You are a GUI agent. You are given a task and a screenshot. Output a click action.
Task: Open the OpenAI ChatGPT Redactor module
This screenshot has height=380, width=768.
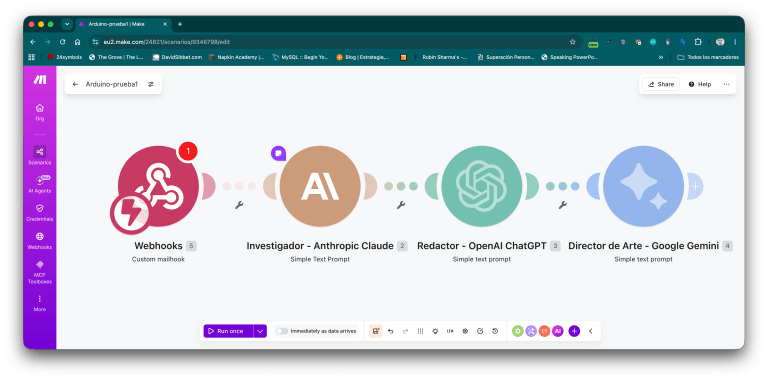click(x=481, y=186)
